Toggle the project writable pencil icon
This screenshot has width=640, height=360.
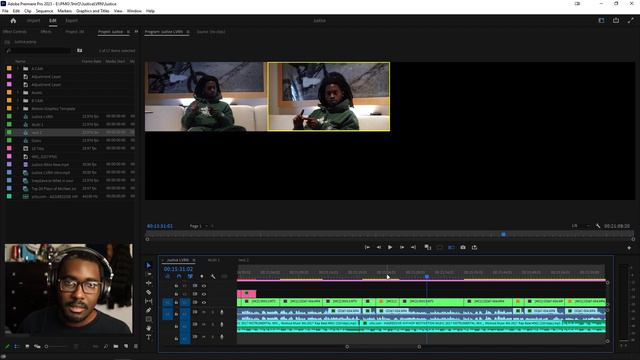coord(7,346)
